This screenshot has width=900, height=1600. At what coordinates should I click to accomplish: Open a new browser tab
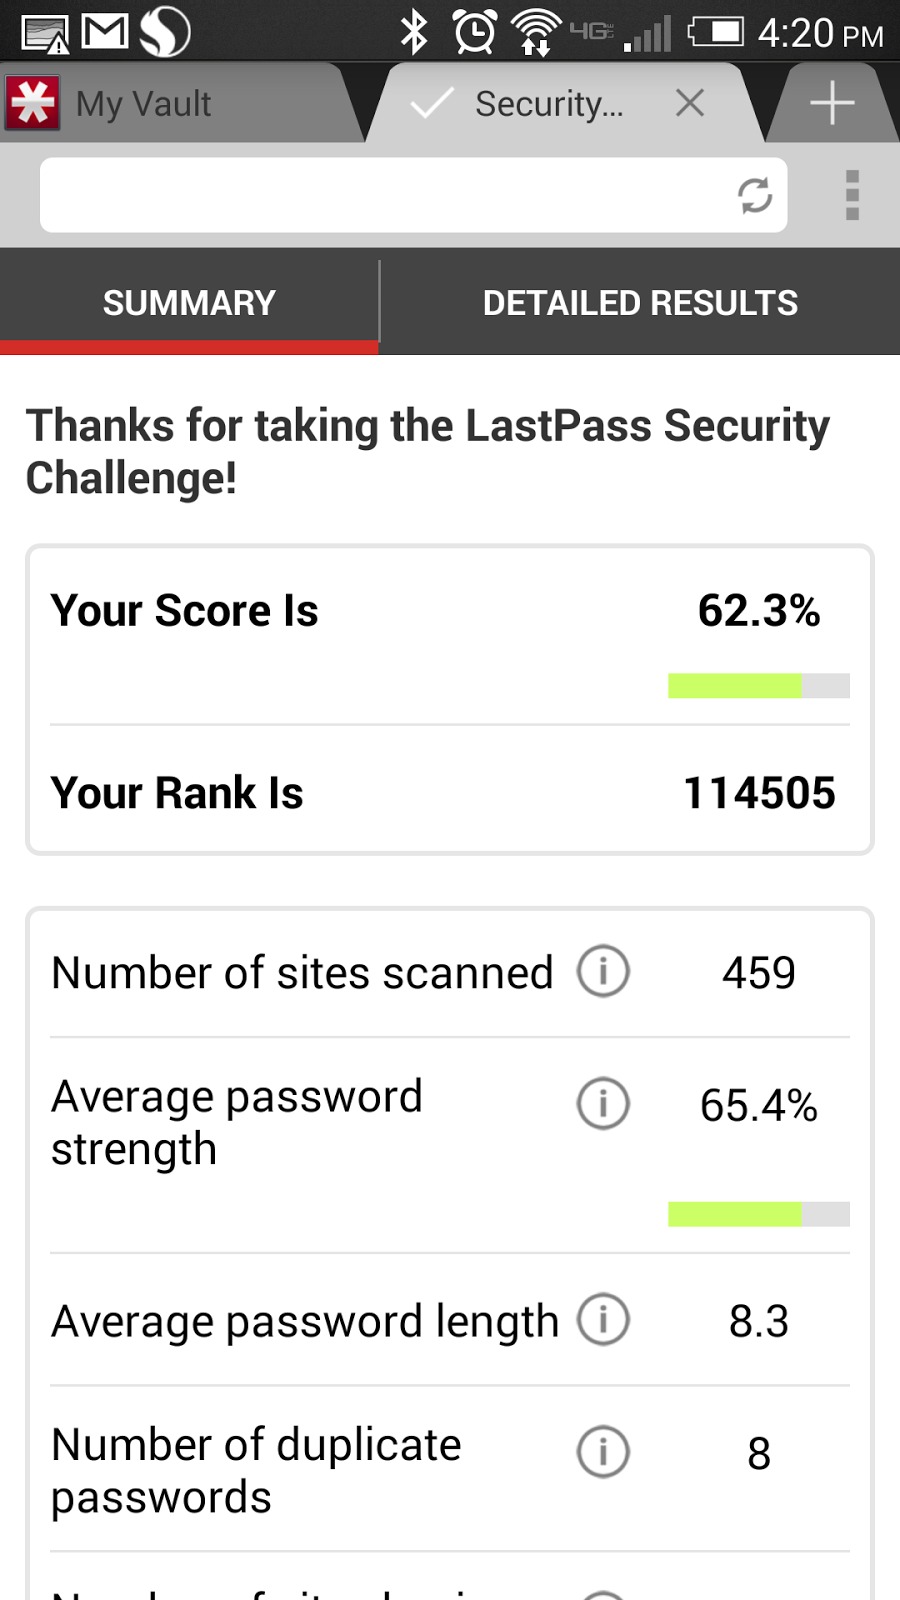click(x=831, y=103)
